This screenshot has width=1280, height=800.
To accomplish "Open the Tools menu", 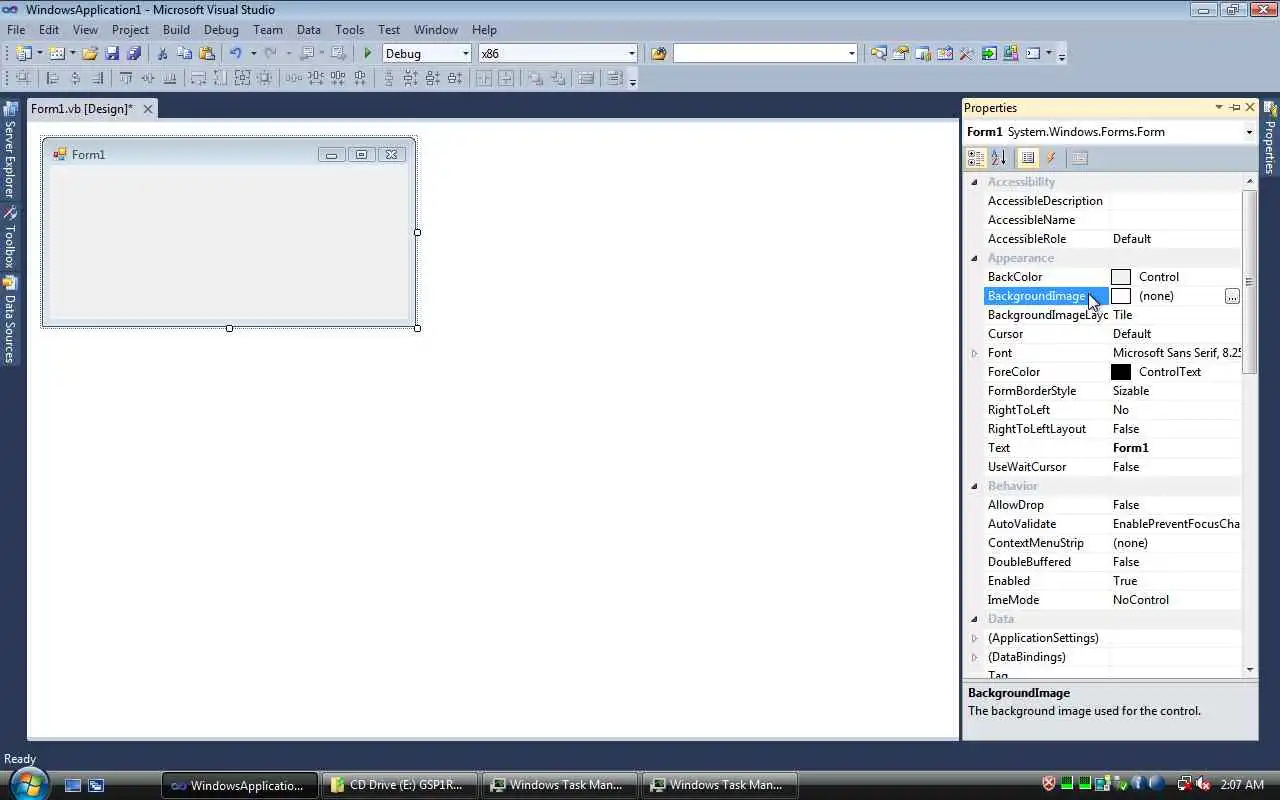I will [x=349, y=30].
